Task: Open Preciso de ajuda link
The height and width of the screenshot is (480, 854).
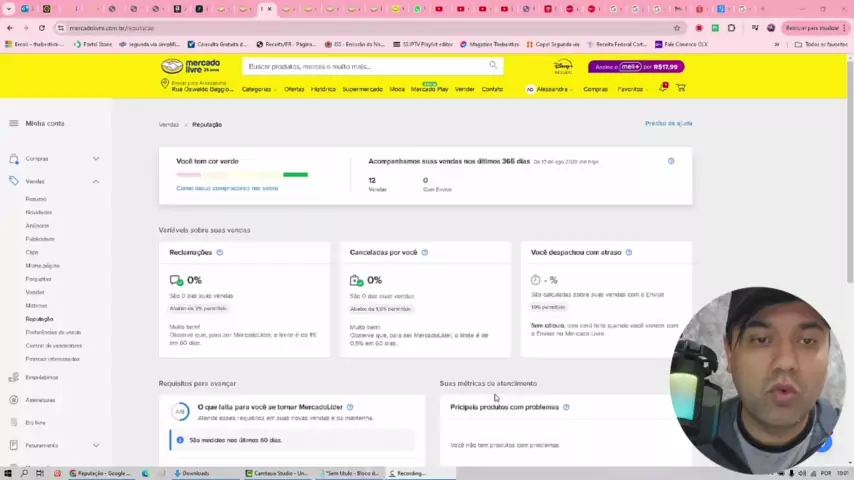Action: pyautogui.click(x=668, y=124)
